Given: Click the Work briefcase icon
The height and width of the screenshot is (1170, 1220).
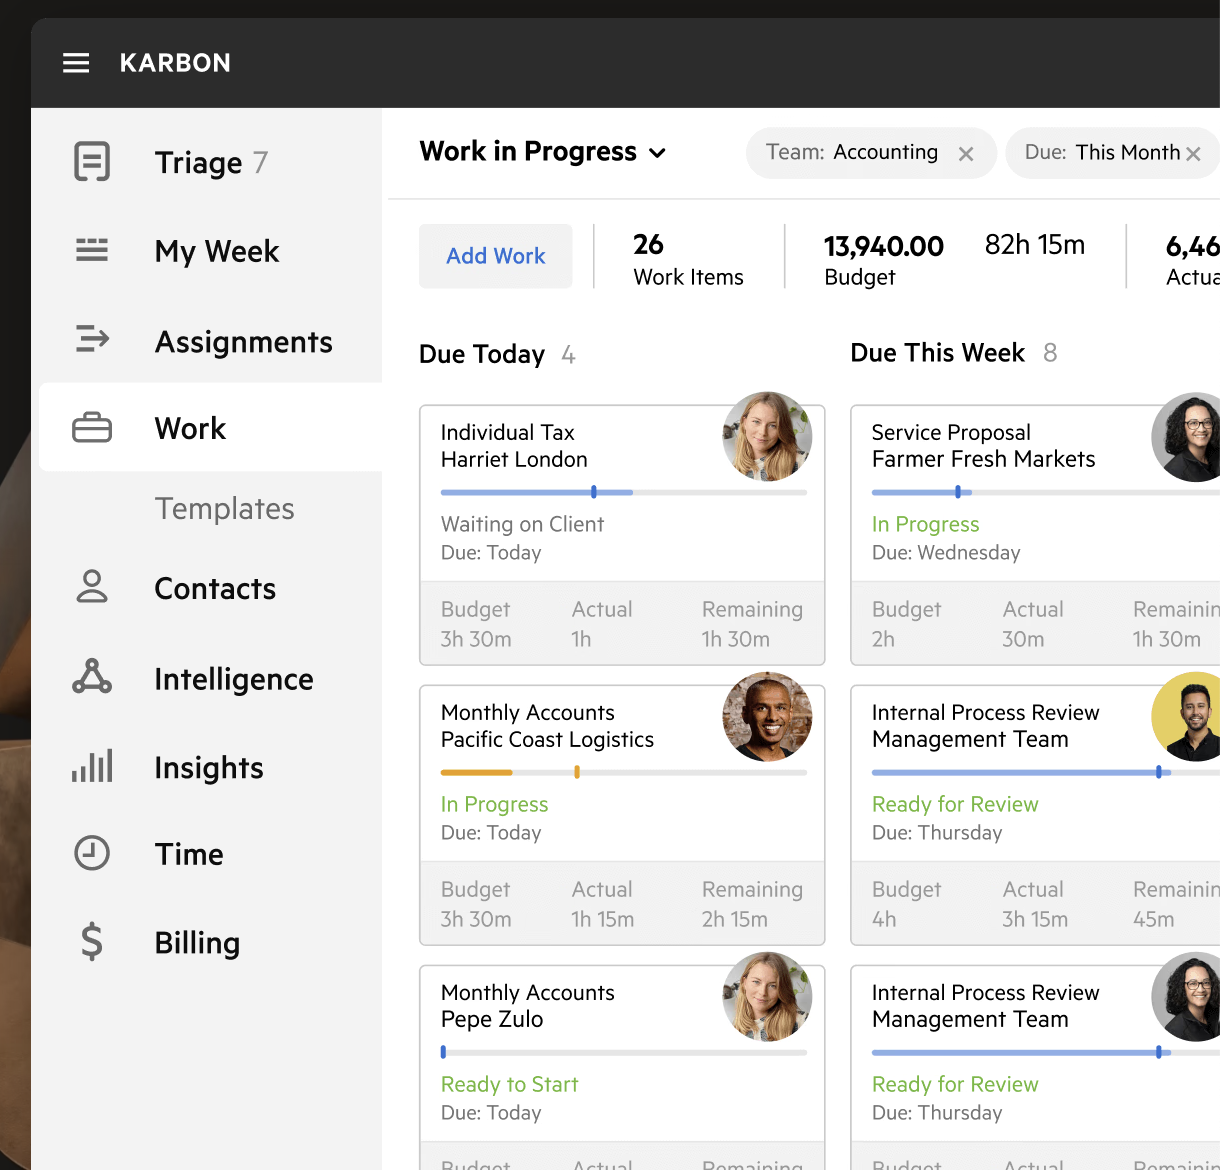Looking at the screenshot, I should 92,428.
